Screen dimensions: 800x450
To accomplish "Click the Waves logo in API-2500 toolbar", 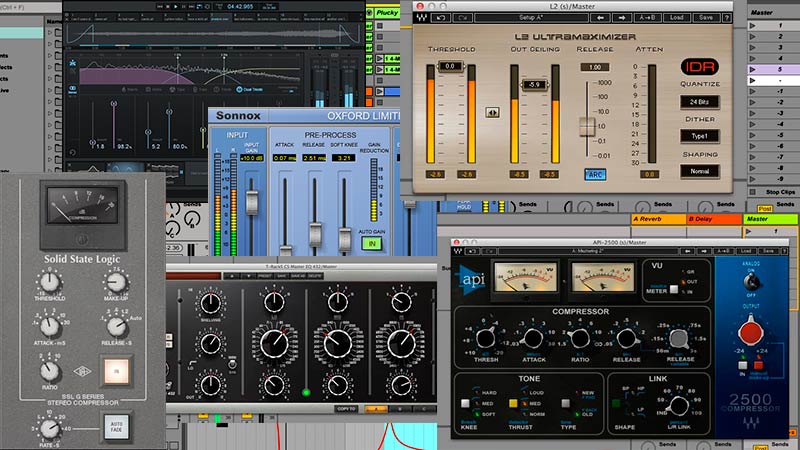I will [458, 251].
